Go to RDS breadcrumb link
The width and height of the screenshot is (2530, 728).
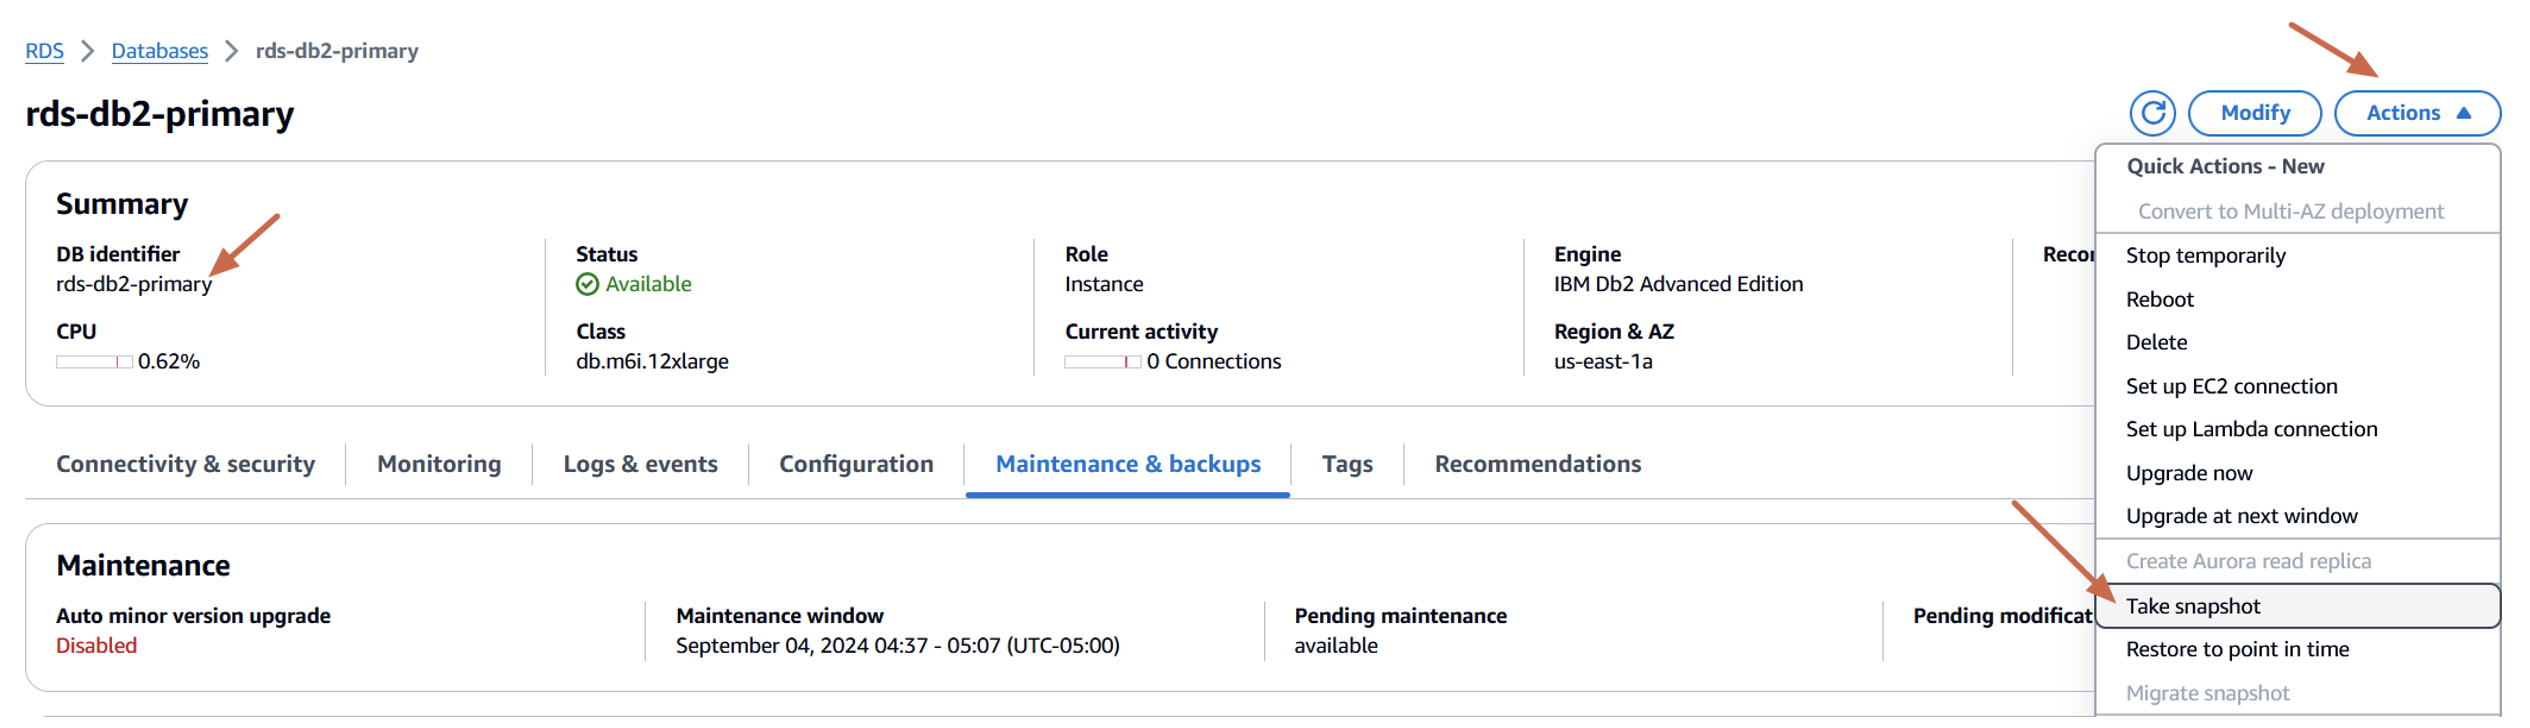click(44, 51)
